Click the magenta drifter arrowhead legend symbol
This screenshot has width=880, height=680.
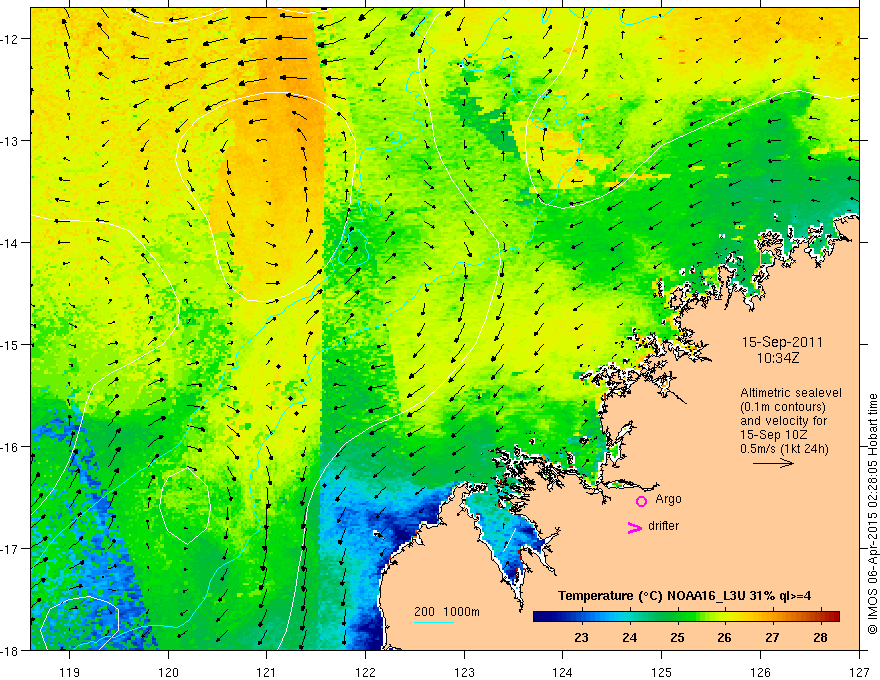coord(635,527)
